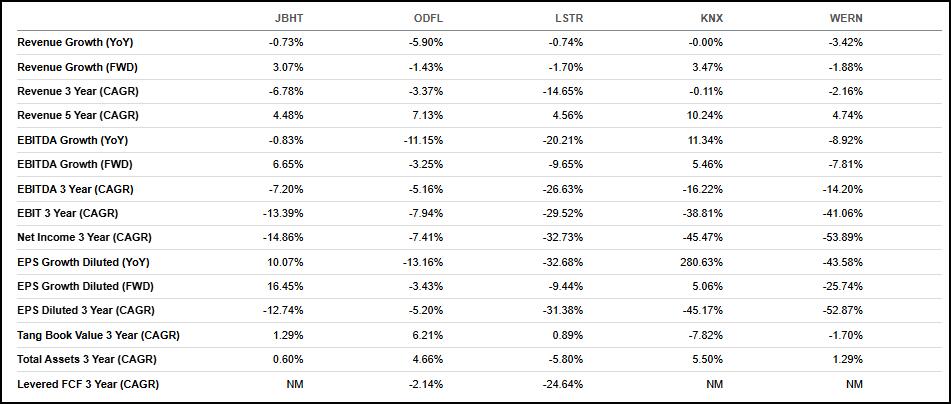Open the LSTR ticker column header
The width and height of the screenshot is (951, 404).
point(568,18)
